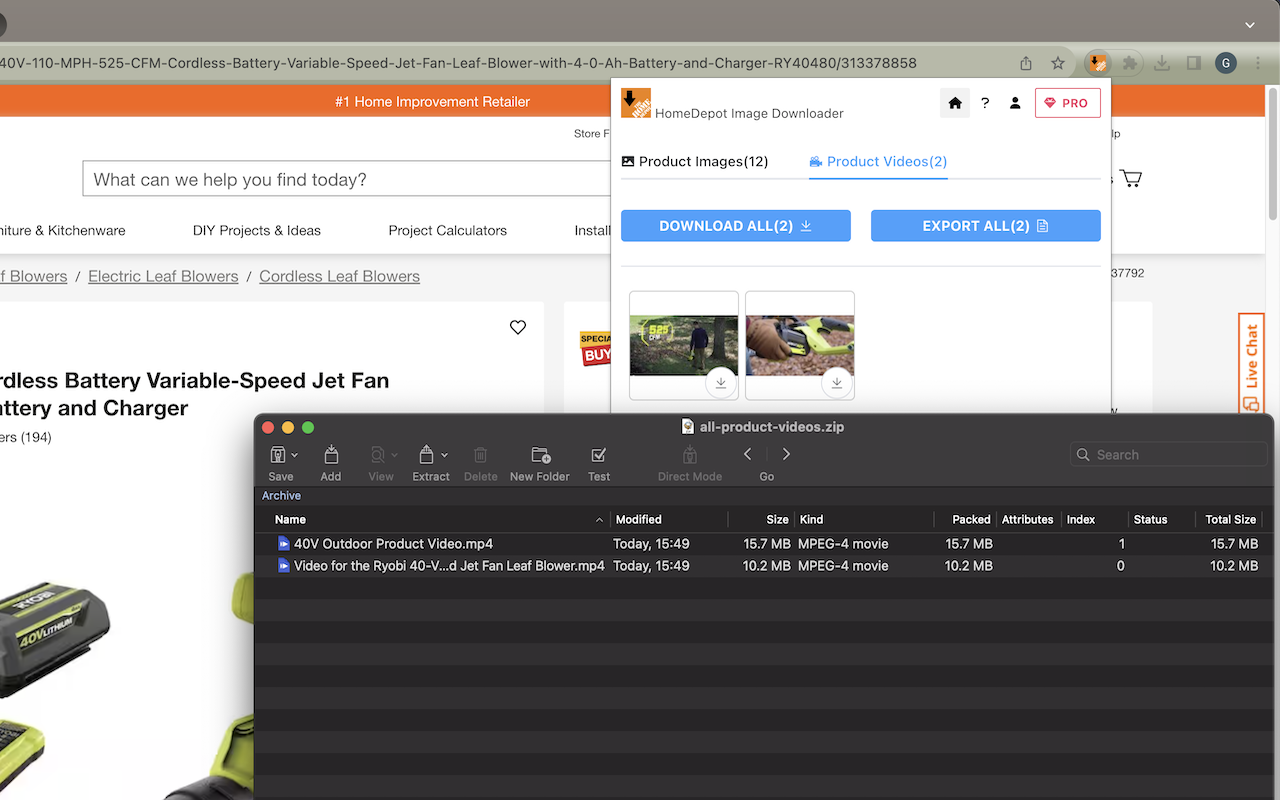1280x800 pixels.
Task: Follow Cordless Leaf Blowers breadcrumb link
Action: [x=340, y=276]
